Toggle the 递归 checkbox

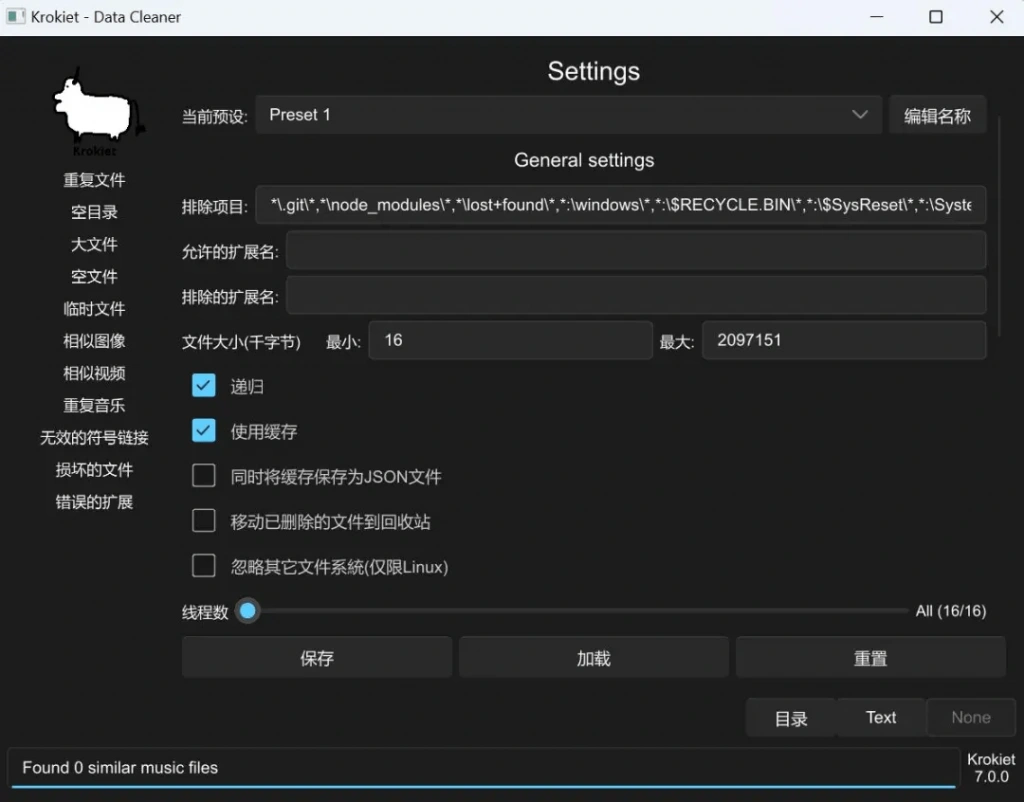click(204, 386)
